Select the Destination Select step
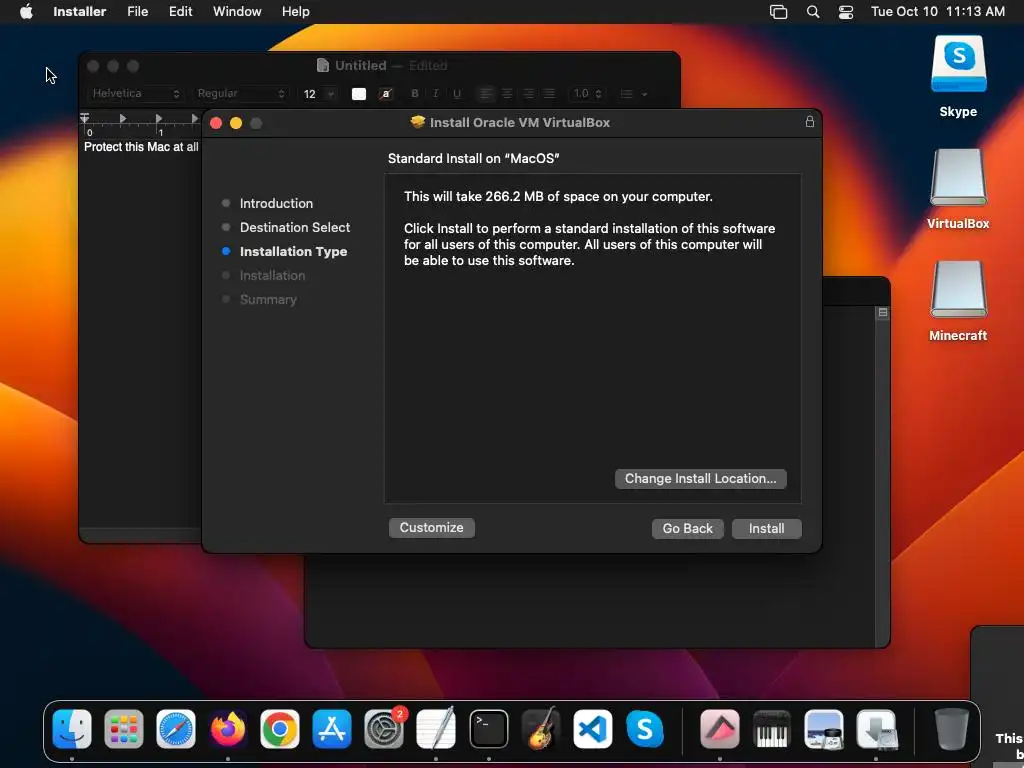 [x=295, y=227]
